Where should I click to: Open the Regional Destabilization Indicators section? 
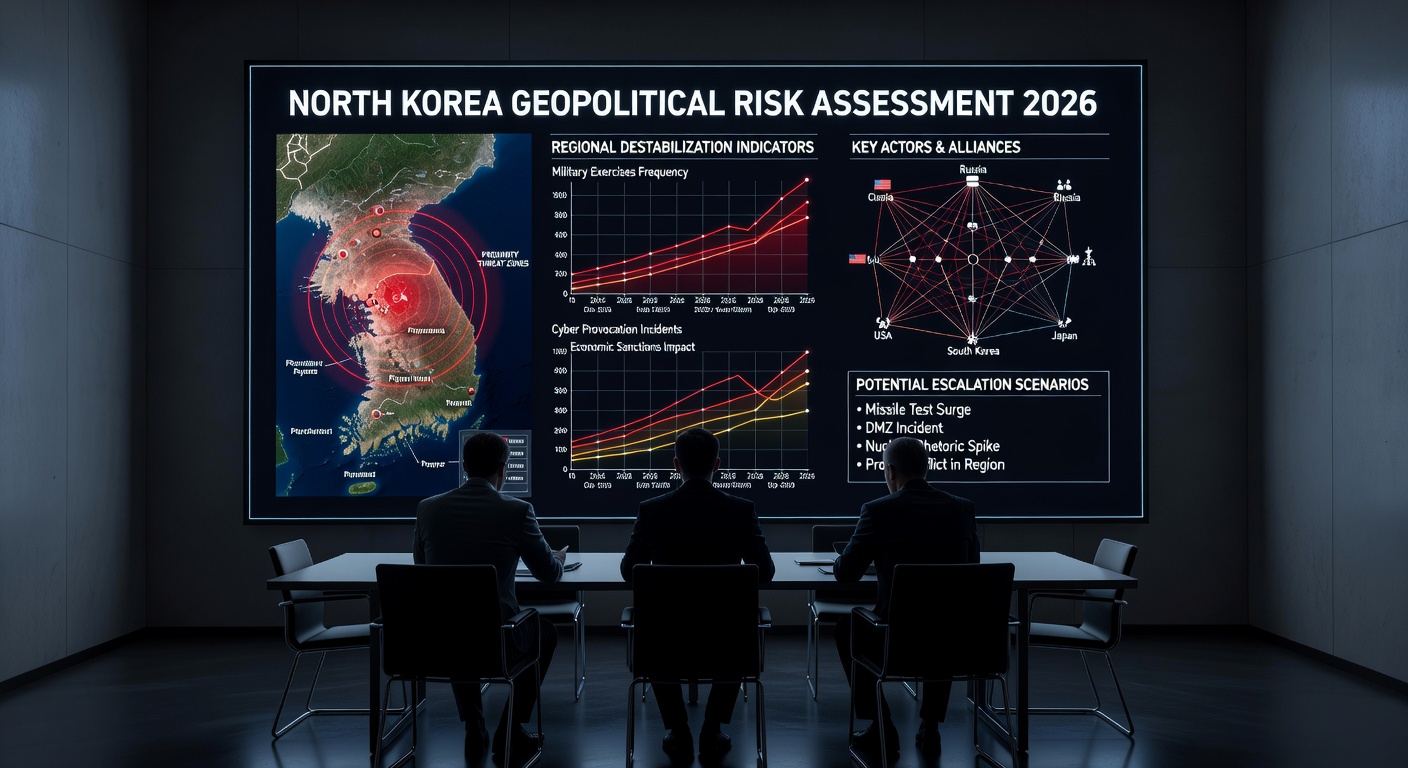pyautogui.click(x=683, y=147)
